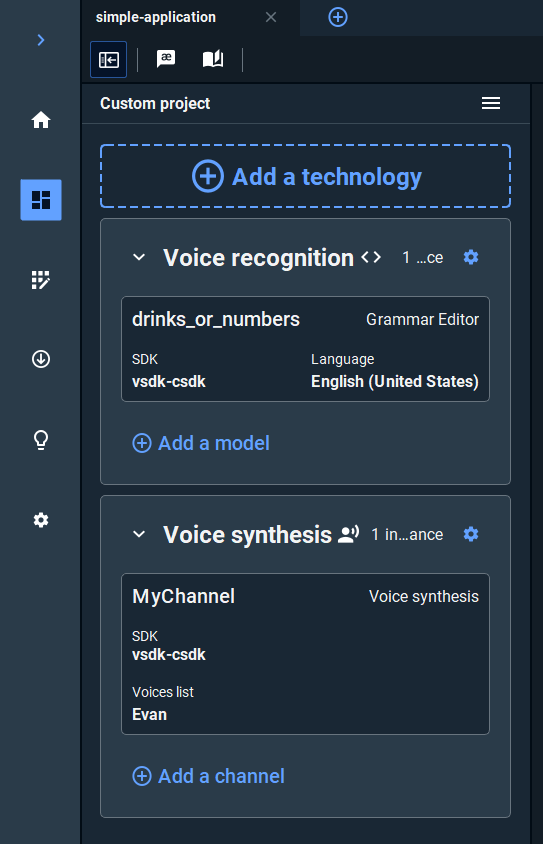
Task: Open the downloads icon in sidebar
Action: coord(41,359)
